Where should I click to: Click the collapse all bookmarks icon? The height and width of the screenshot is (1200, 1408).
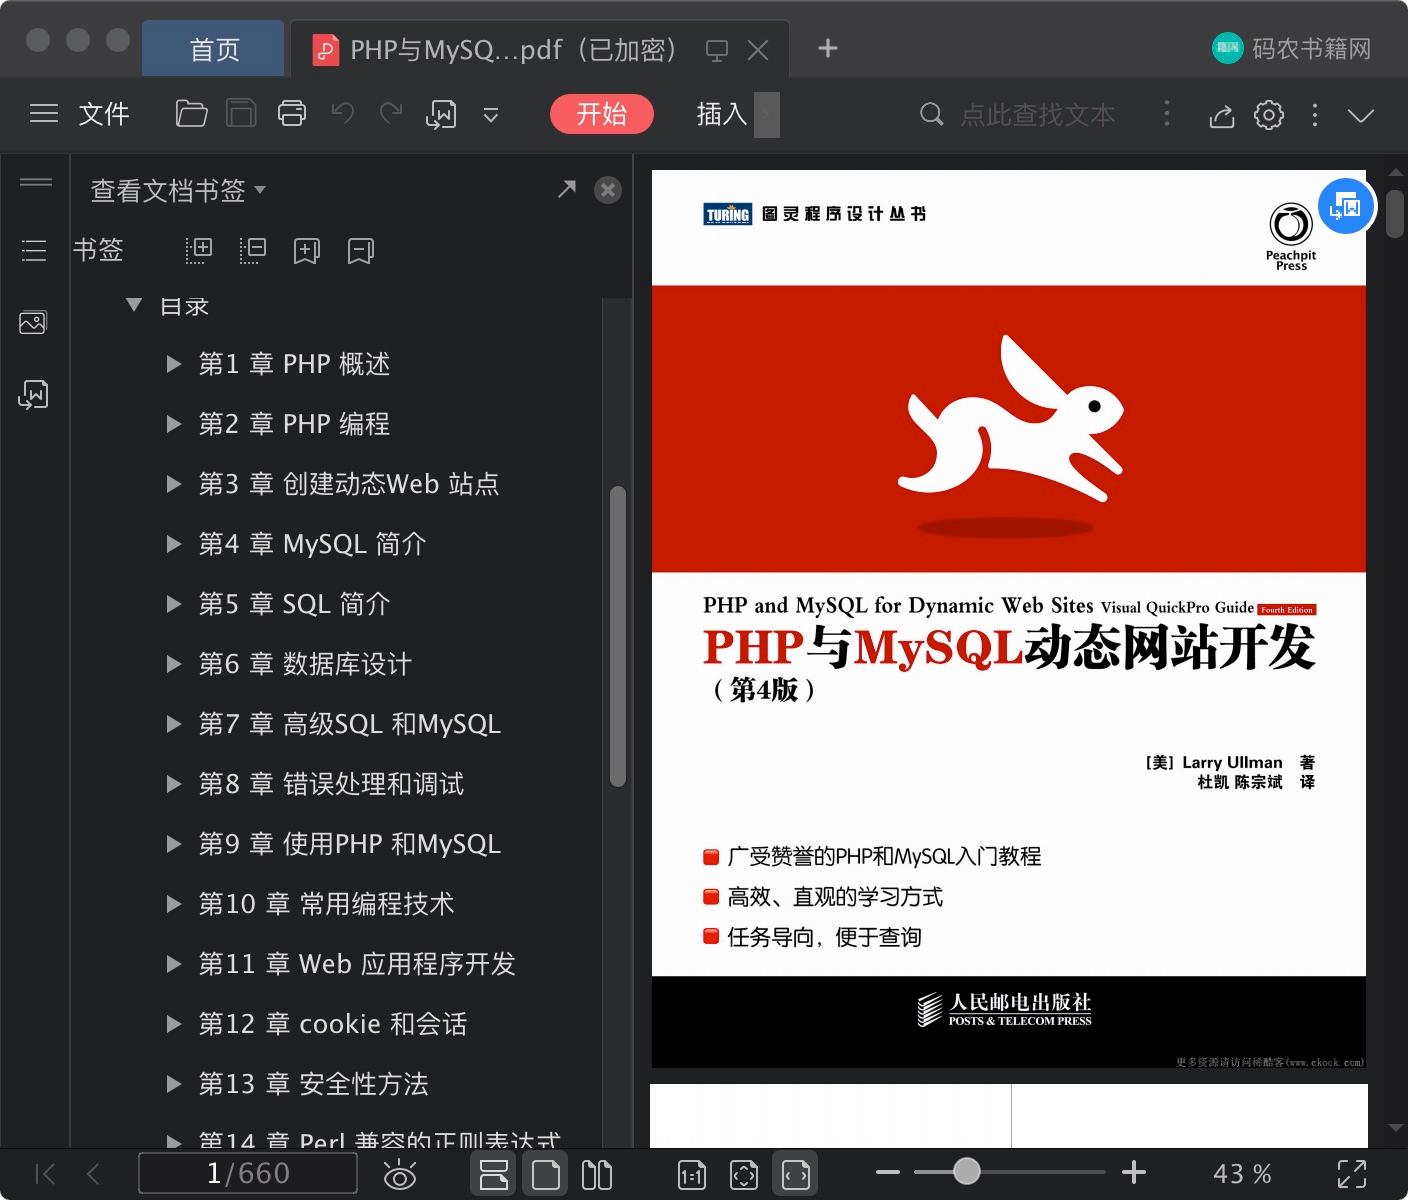253,250
